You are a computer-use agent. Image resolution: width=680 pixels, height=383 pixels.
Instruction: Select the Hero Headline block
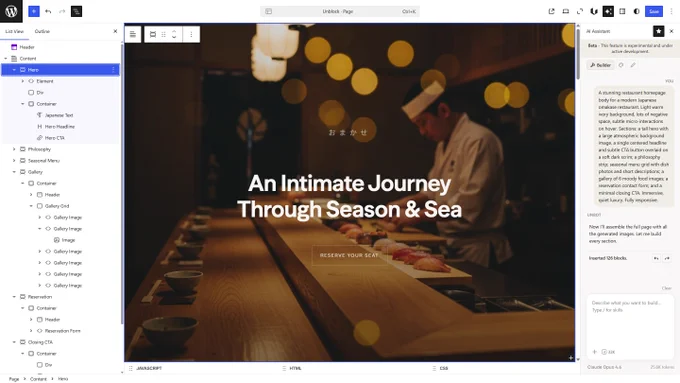click(x=60, y=126)
